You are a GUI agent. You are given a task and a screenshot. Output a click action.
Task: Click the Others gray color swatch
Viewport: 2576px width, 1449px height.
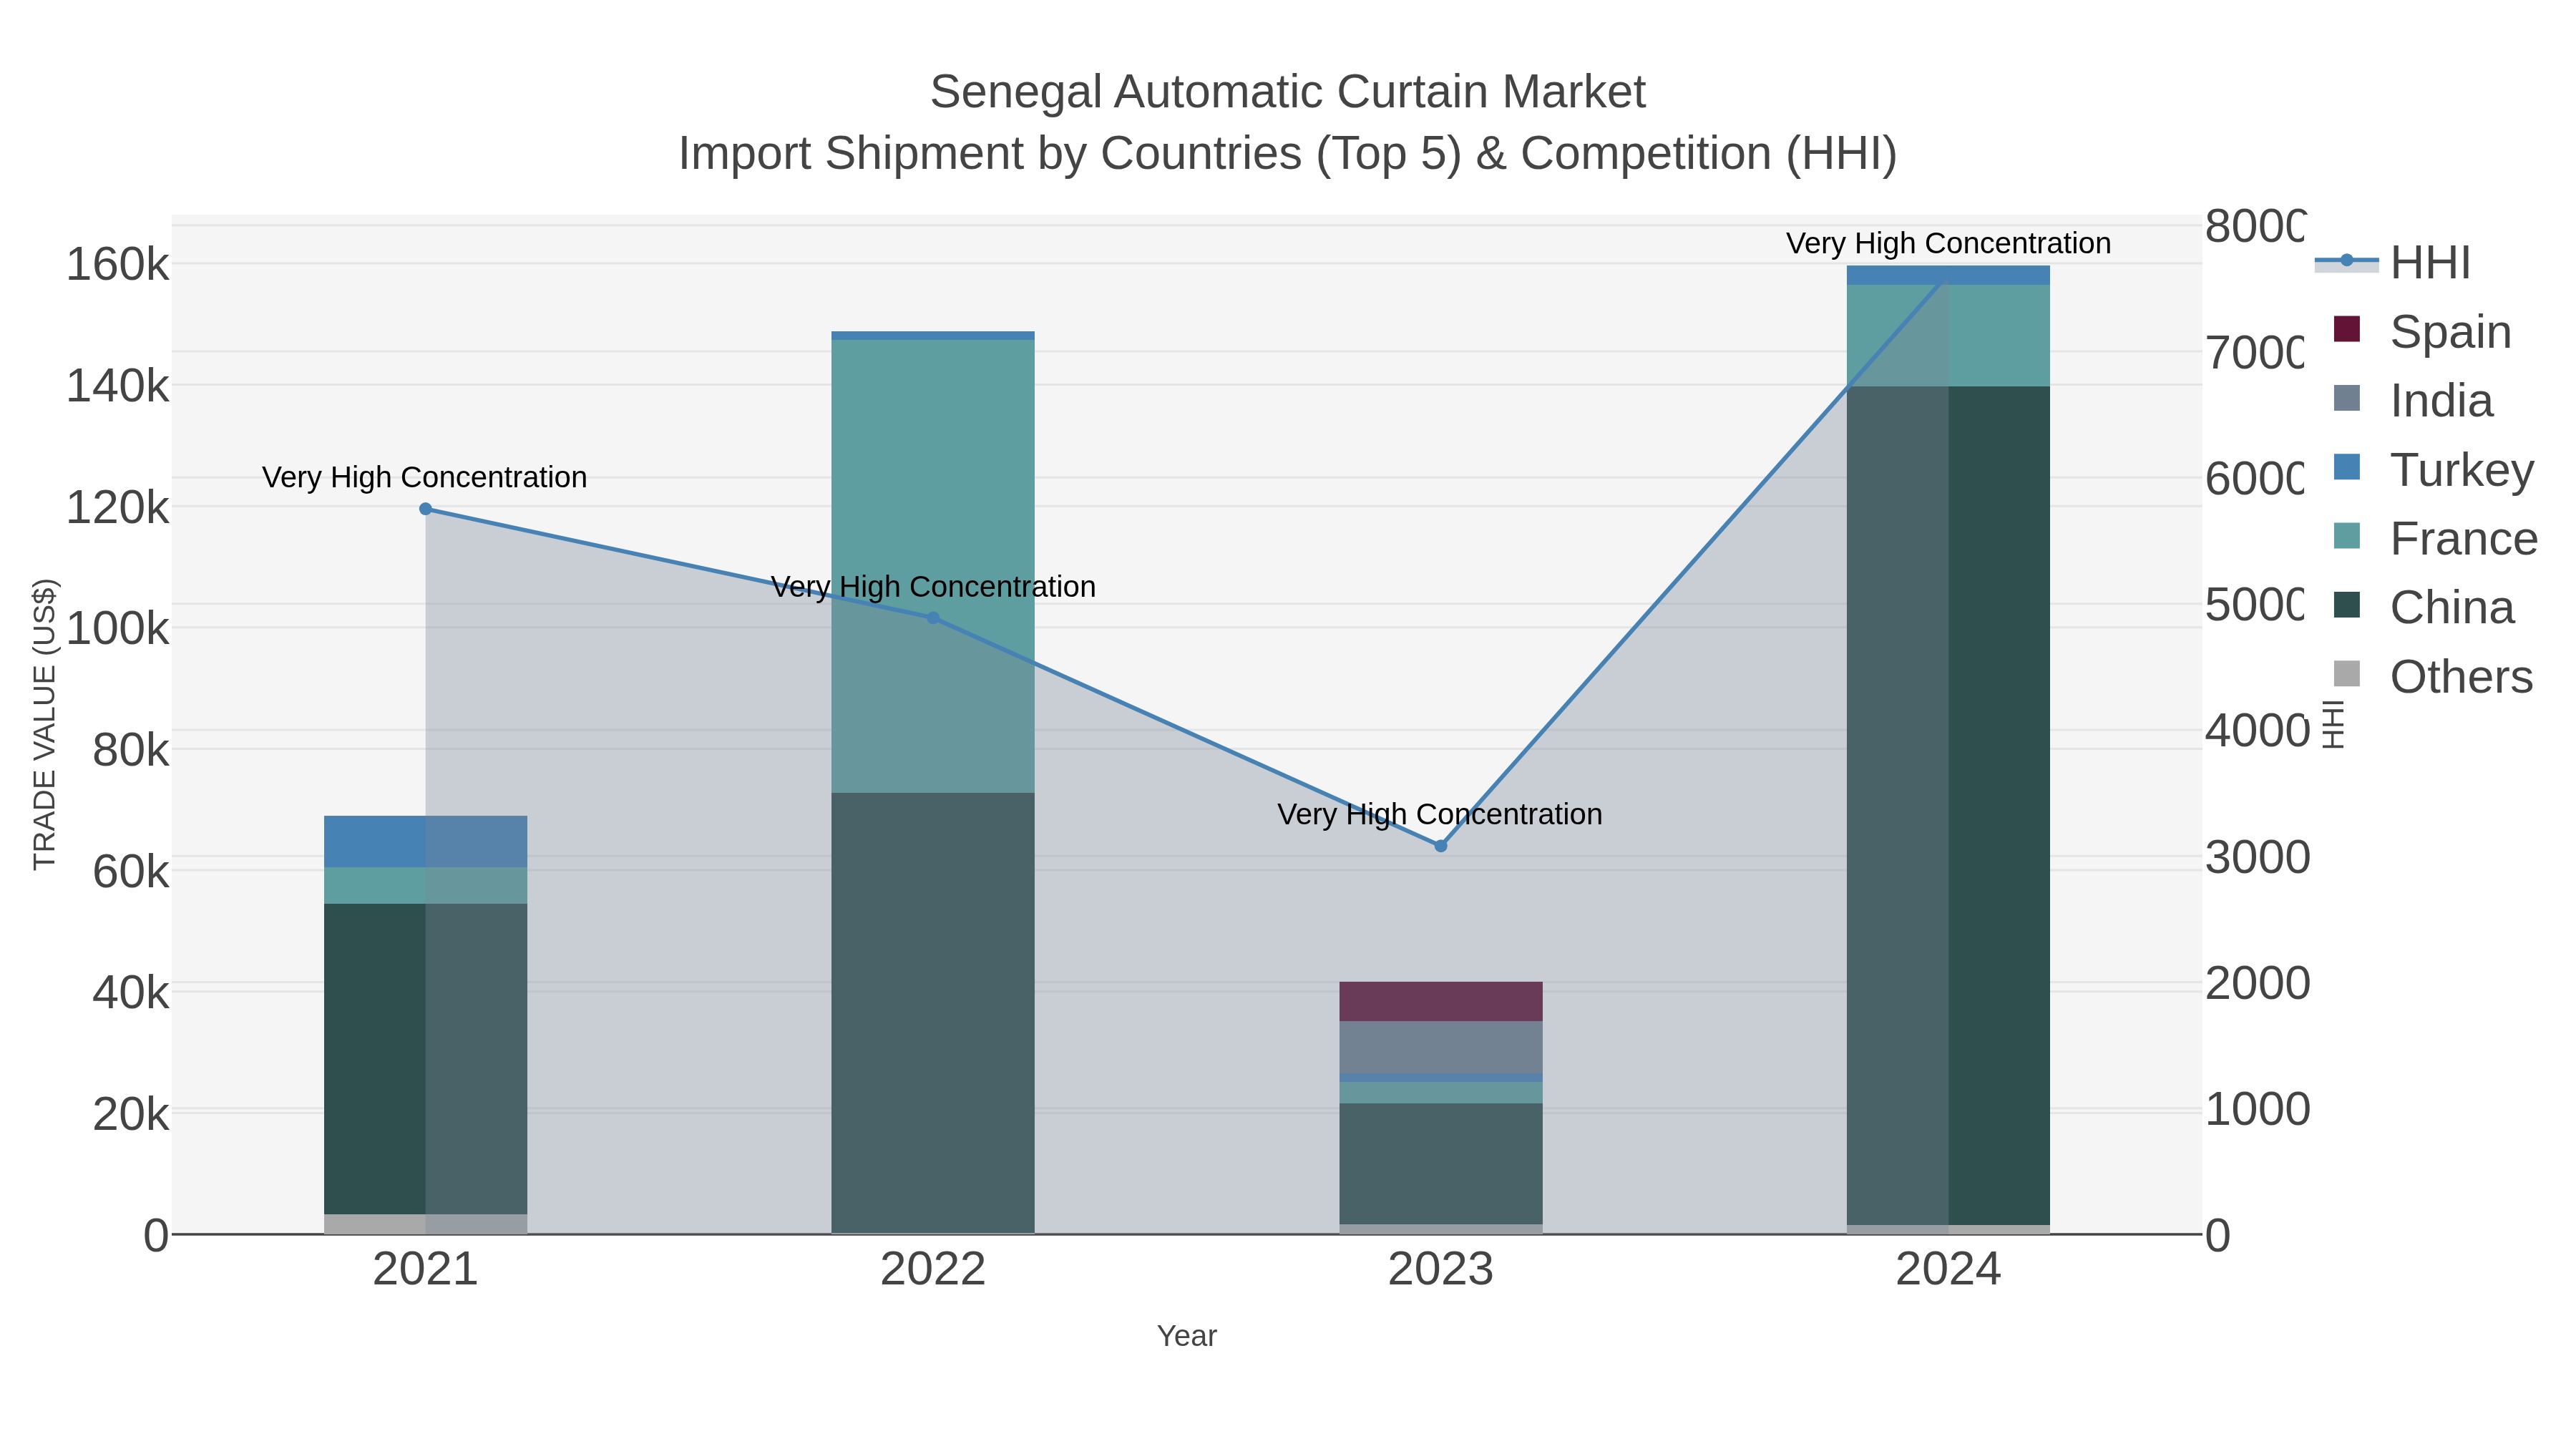[2346, 674]
